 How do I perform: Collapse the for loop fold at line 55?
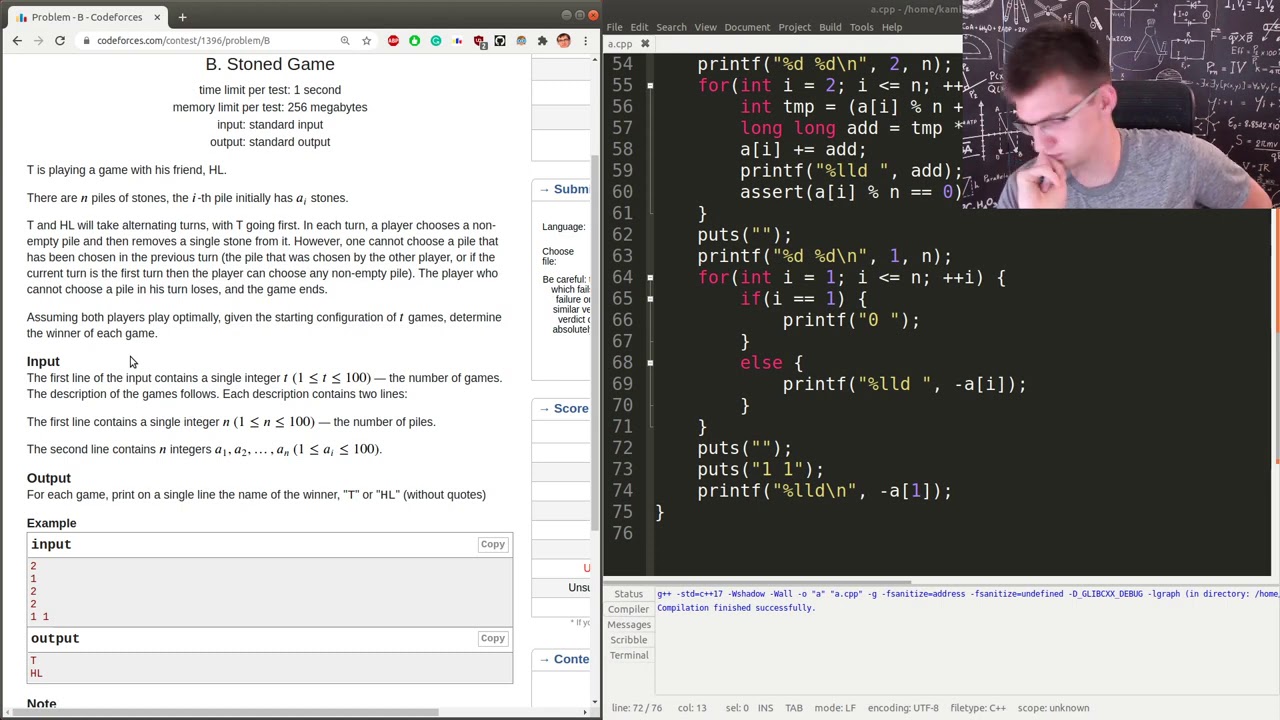coord(649,85)
